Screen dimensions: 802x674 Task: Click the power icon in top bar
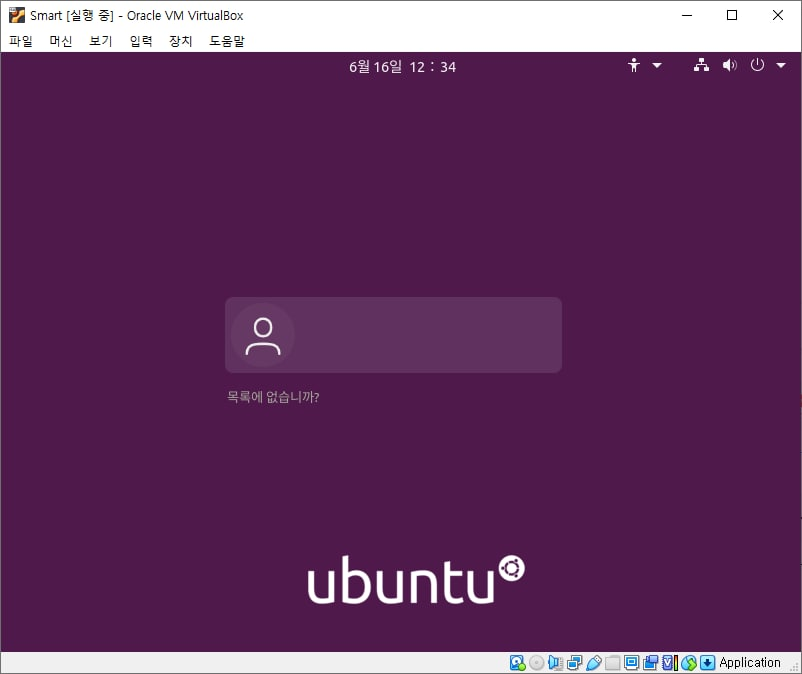[x=757, y=65]
